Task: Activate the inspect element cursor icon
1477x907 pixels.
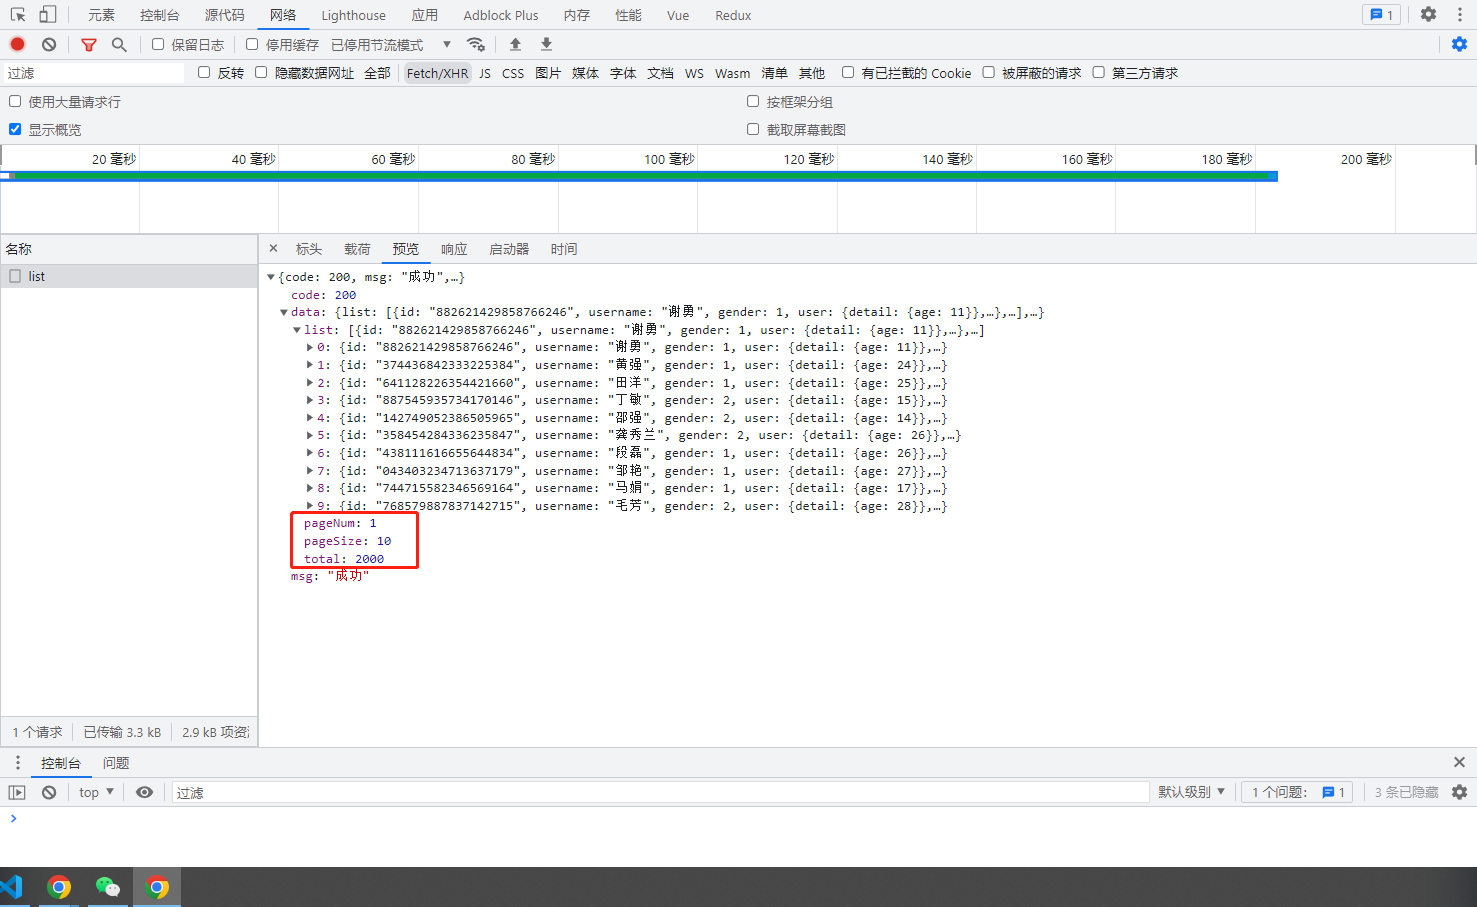Action: coord(16,14)
